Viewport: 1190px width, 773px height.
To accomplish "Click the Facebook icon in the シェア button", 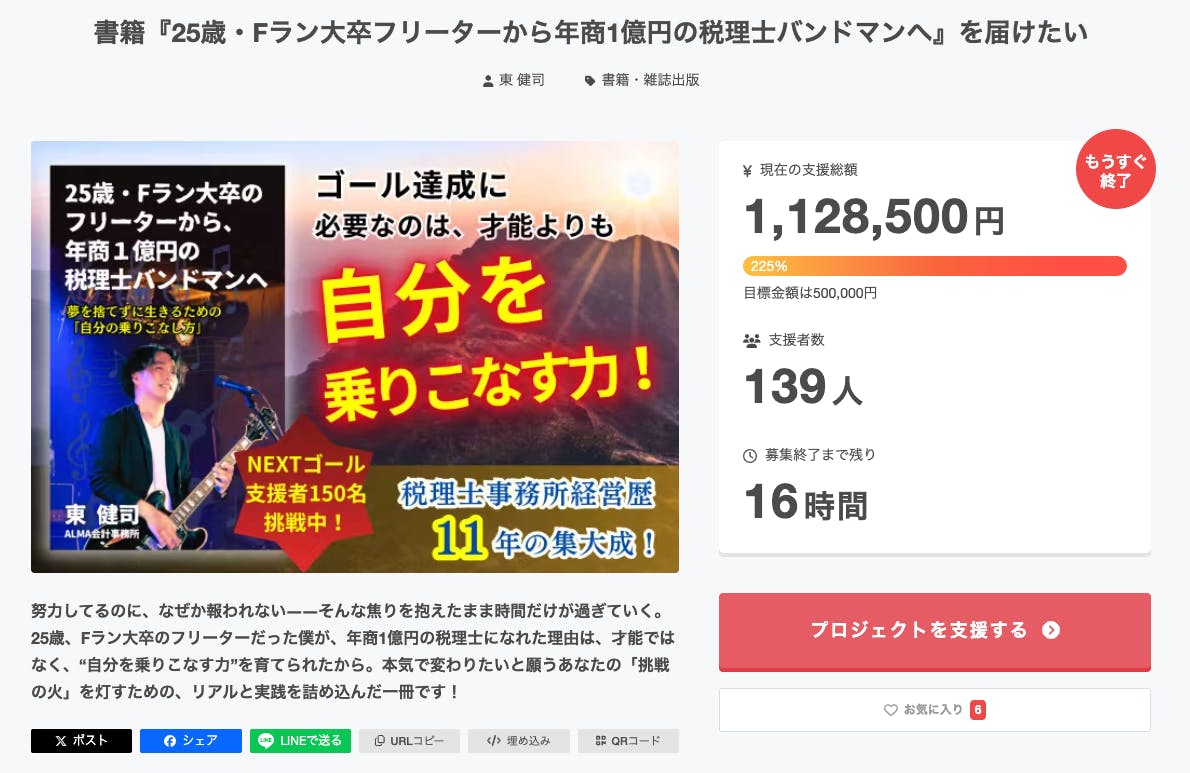I will (170, 741).
